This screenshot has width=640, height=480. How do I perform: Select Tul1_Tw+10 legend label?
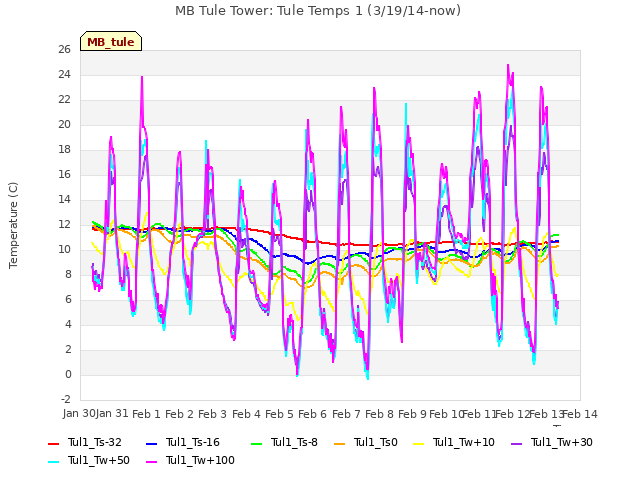[464, 442]
